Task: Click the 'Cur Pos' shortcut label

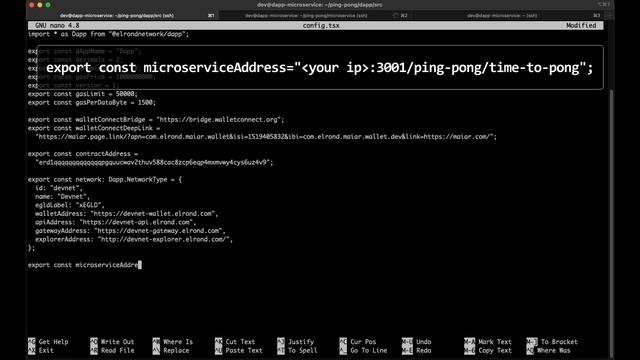Action: (363, 342)
